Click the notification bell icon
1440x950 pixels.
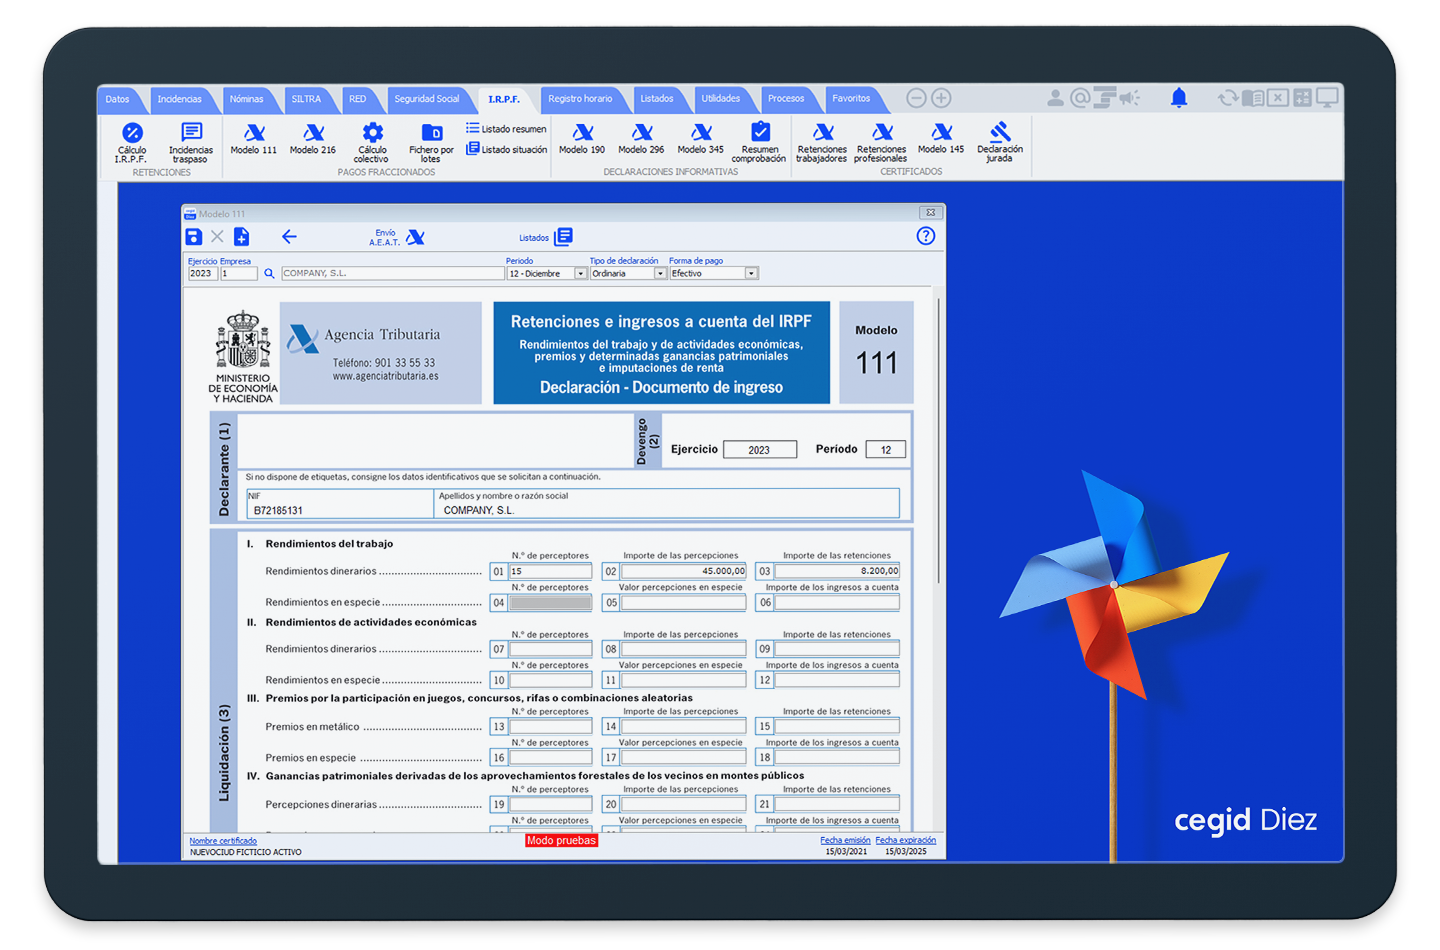[x=1179, y=98]
